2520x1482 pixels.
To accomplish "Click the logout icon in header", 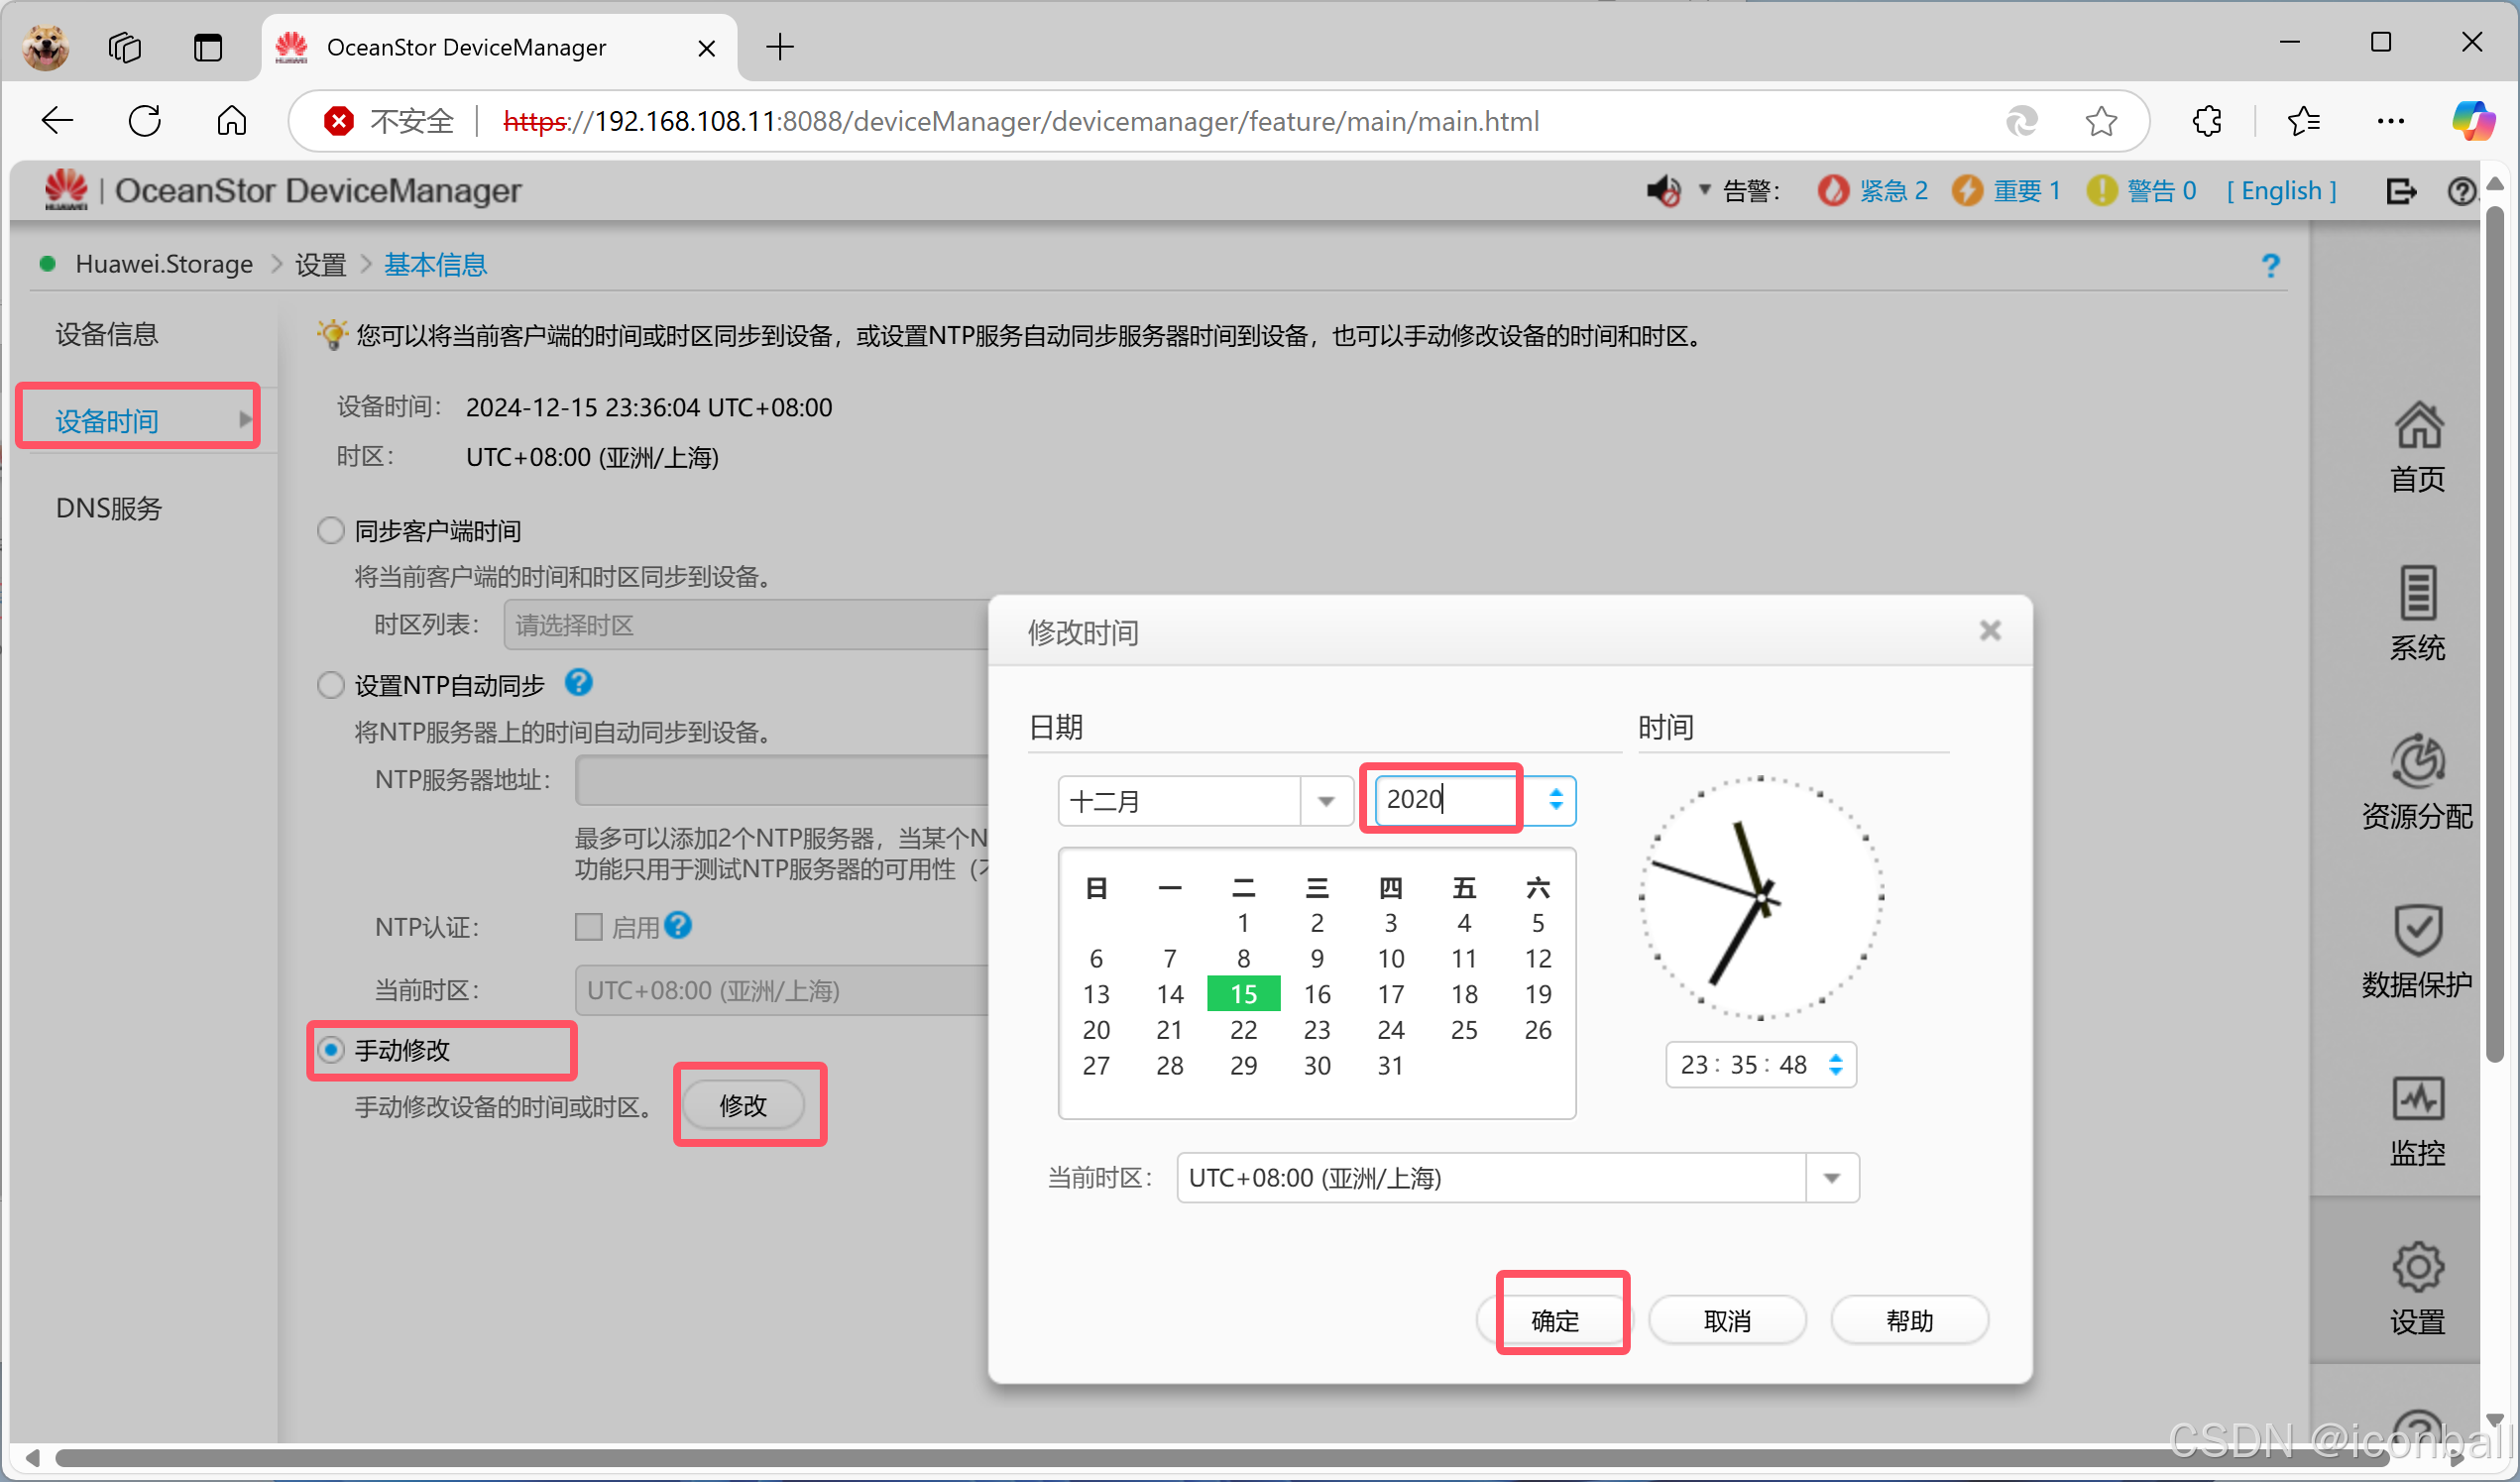I will (x=2400, y=190).
